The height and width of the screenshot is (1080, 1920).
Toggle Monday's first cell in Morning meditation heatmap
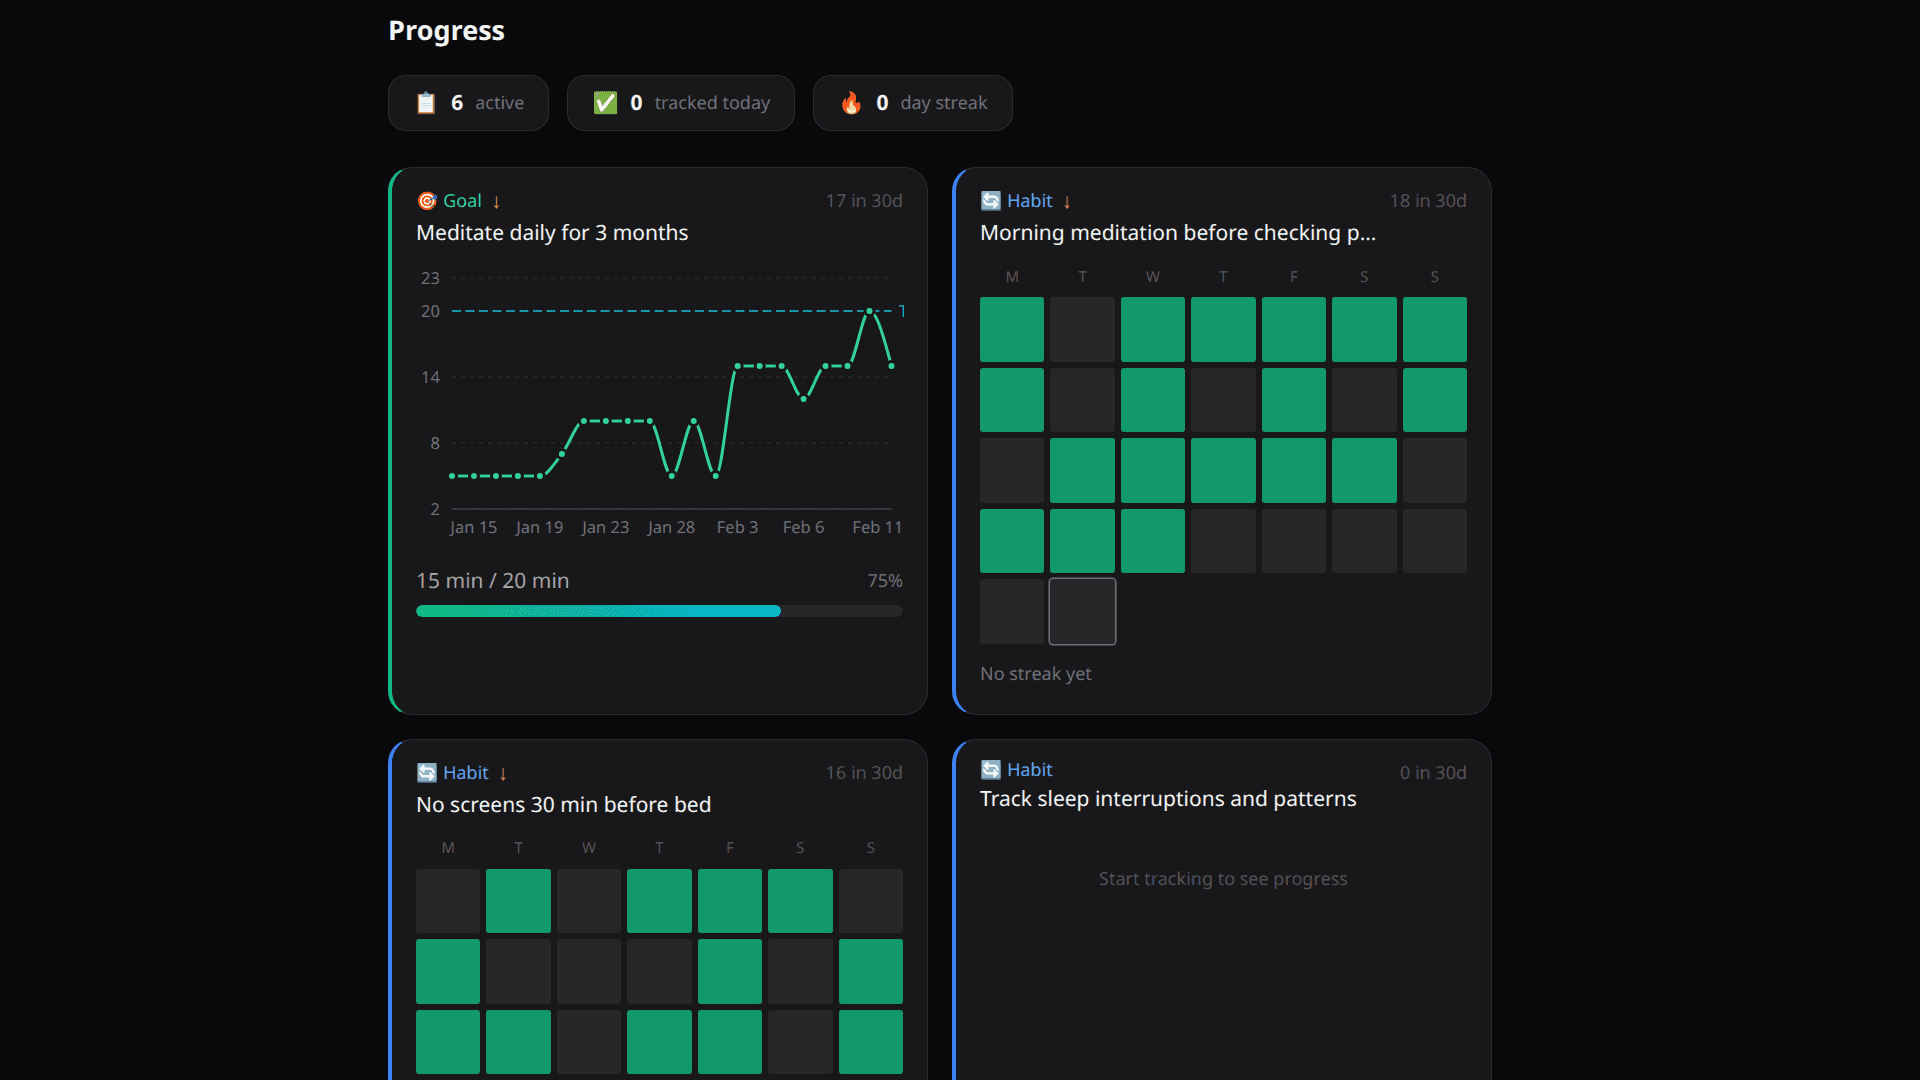click(1011, 329)
